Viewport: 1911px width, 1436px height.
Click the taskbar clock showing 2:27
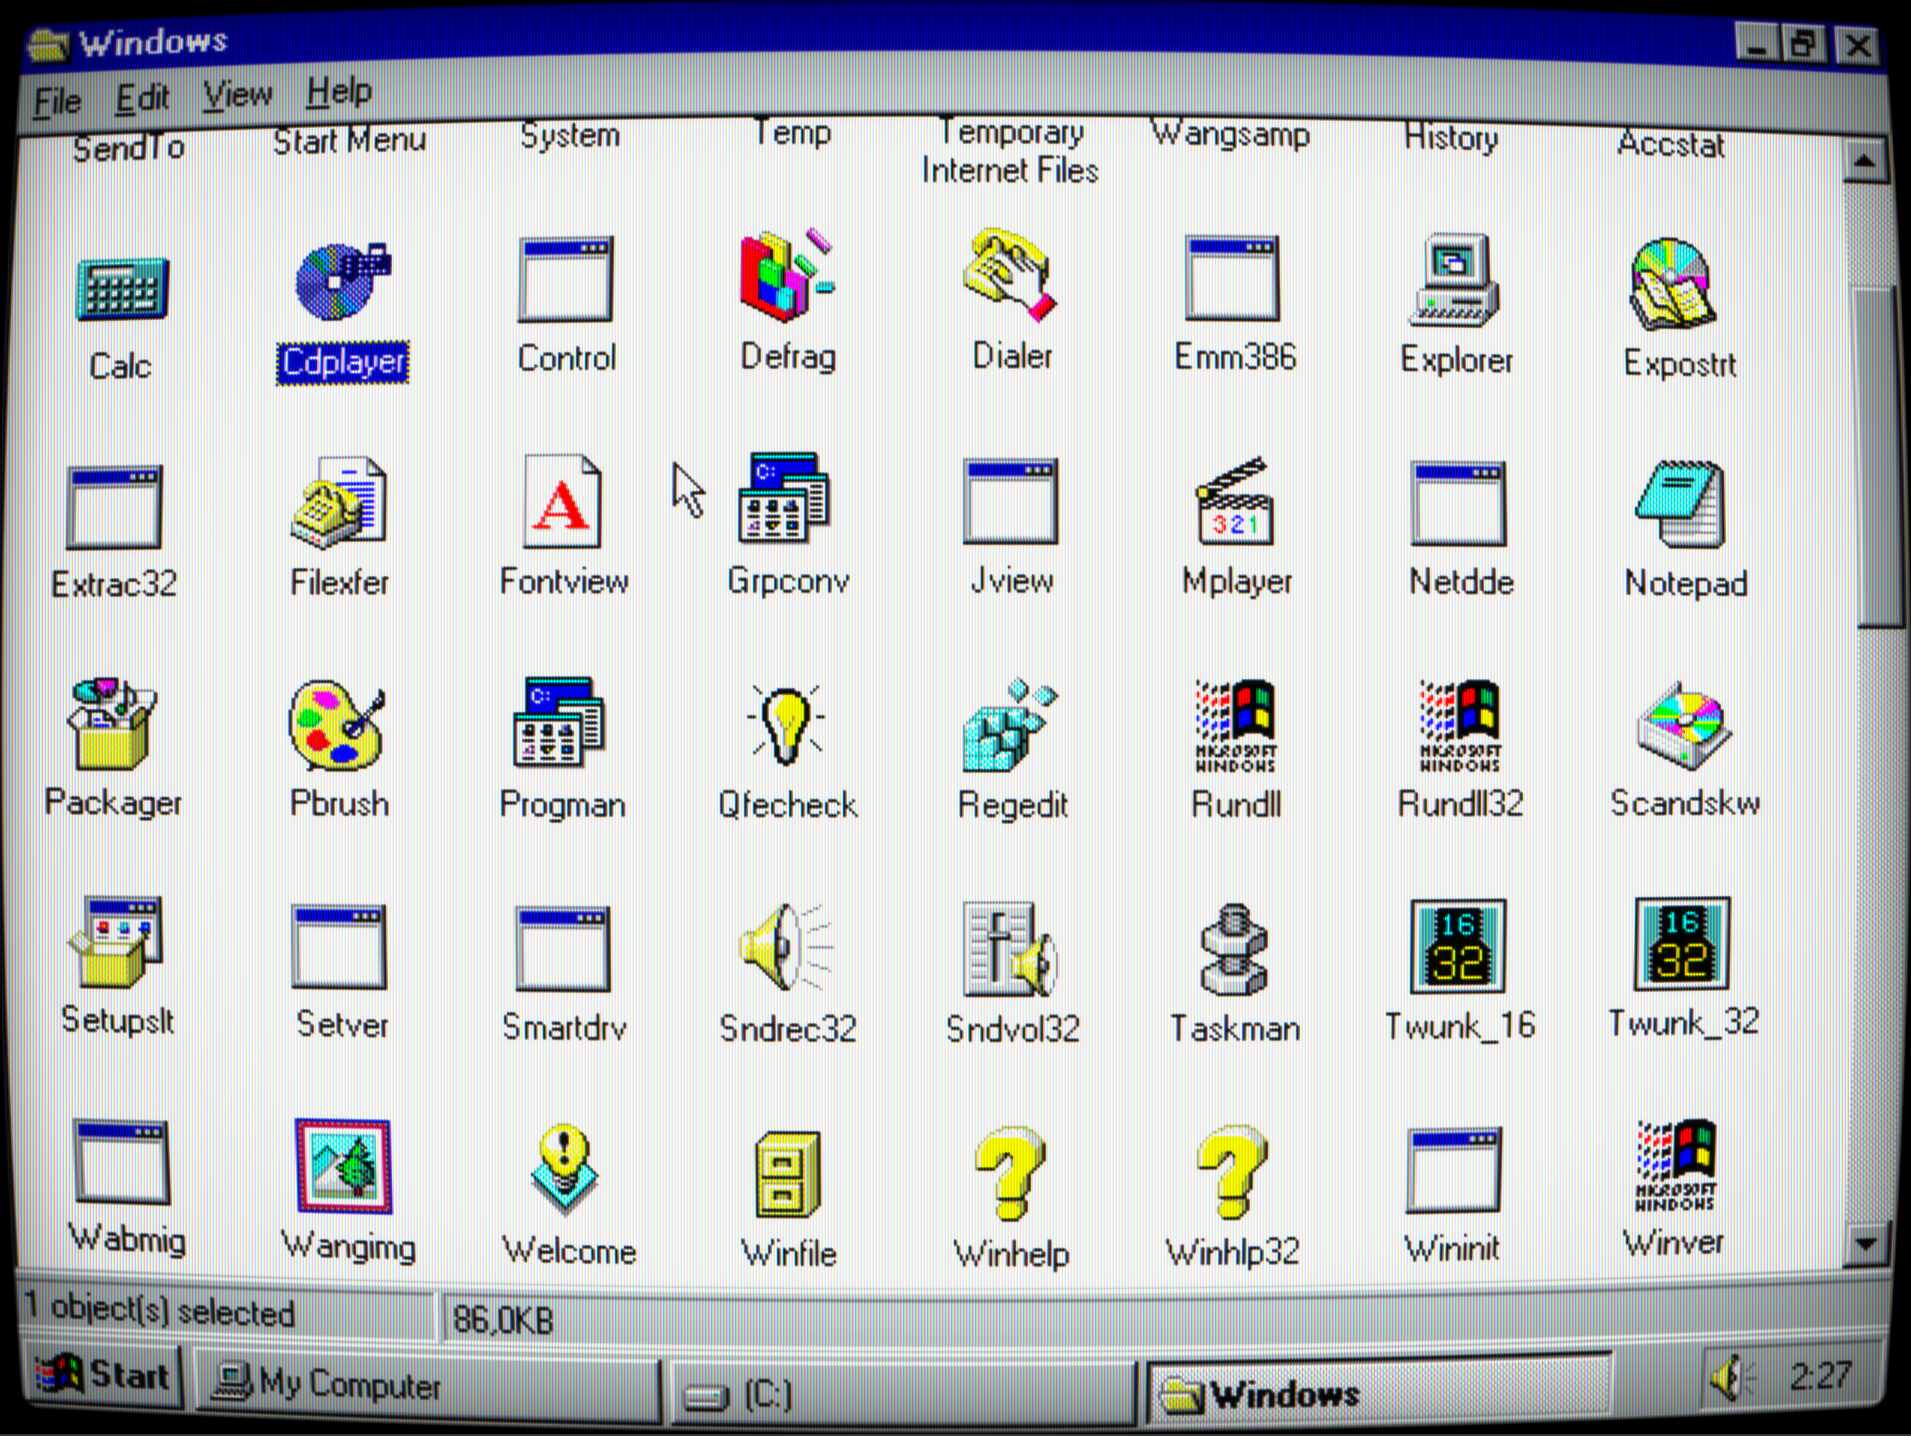[1820, 1376]
